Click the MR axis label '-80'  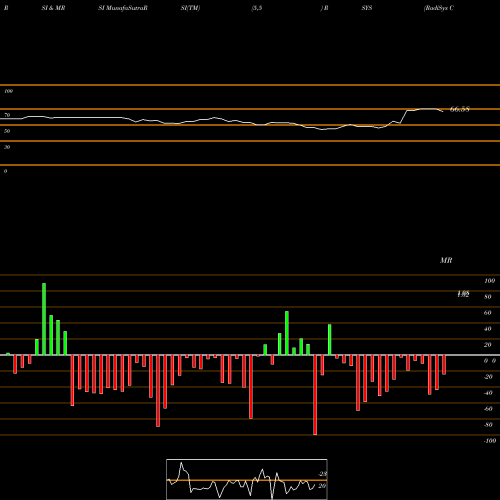[x=488, y=425]
